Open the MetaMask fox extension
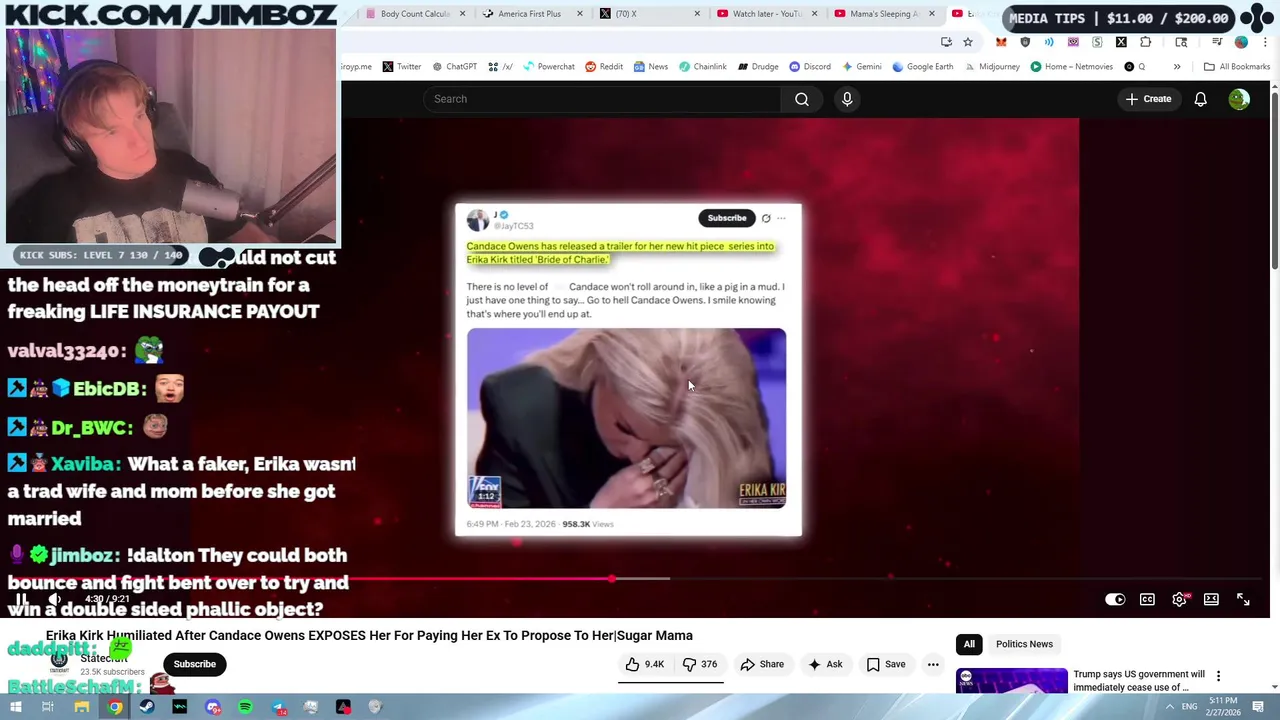 pos(1001,42)
